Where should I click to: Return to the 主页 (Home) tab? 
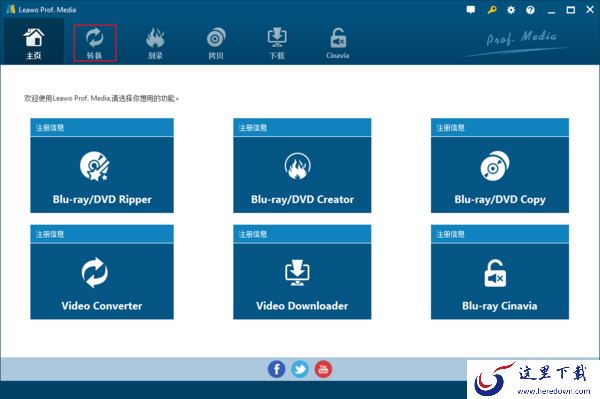pyautogui.click(x=34, y=43)
